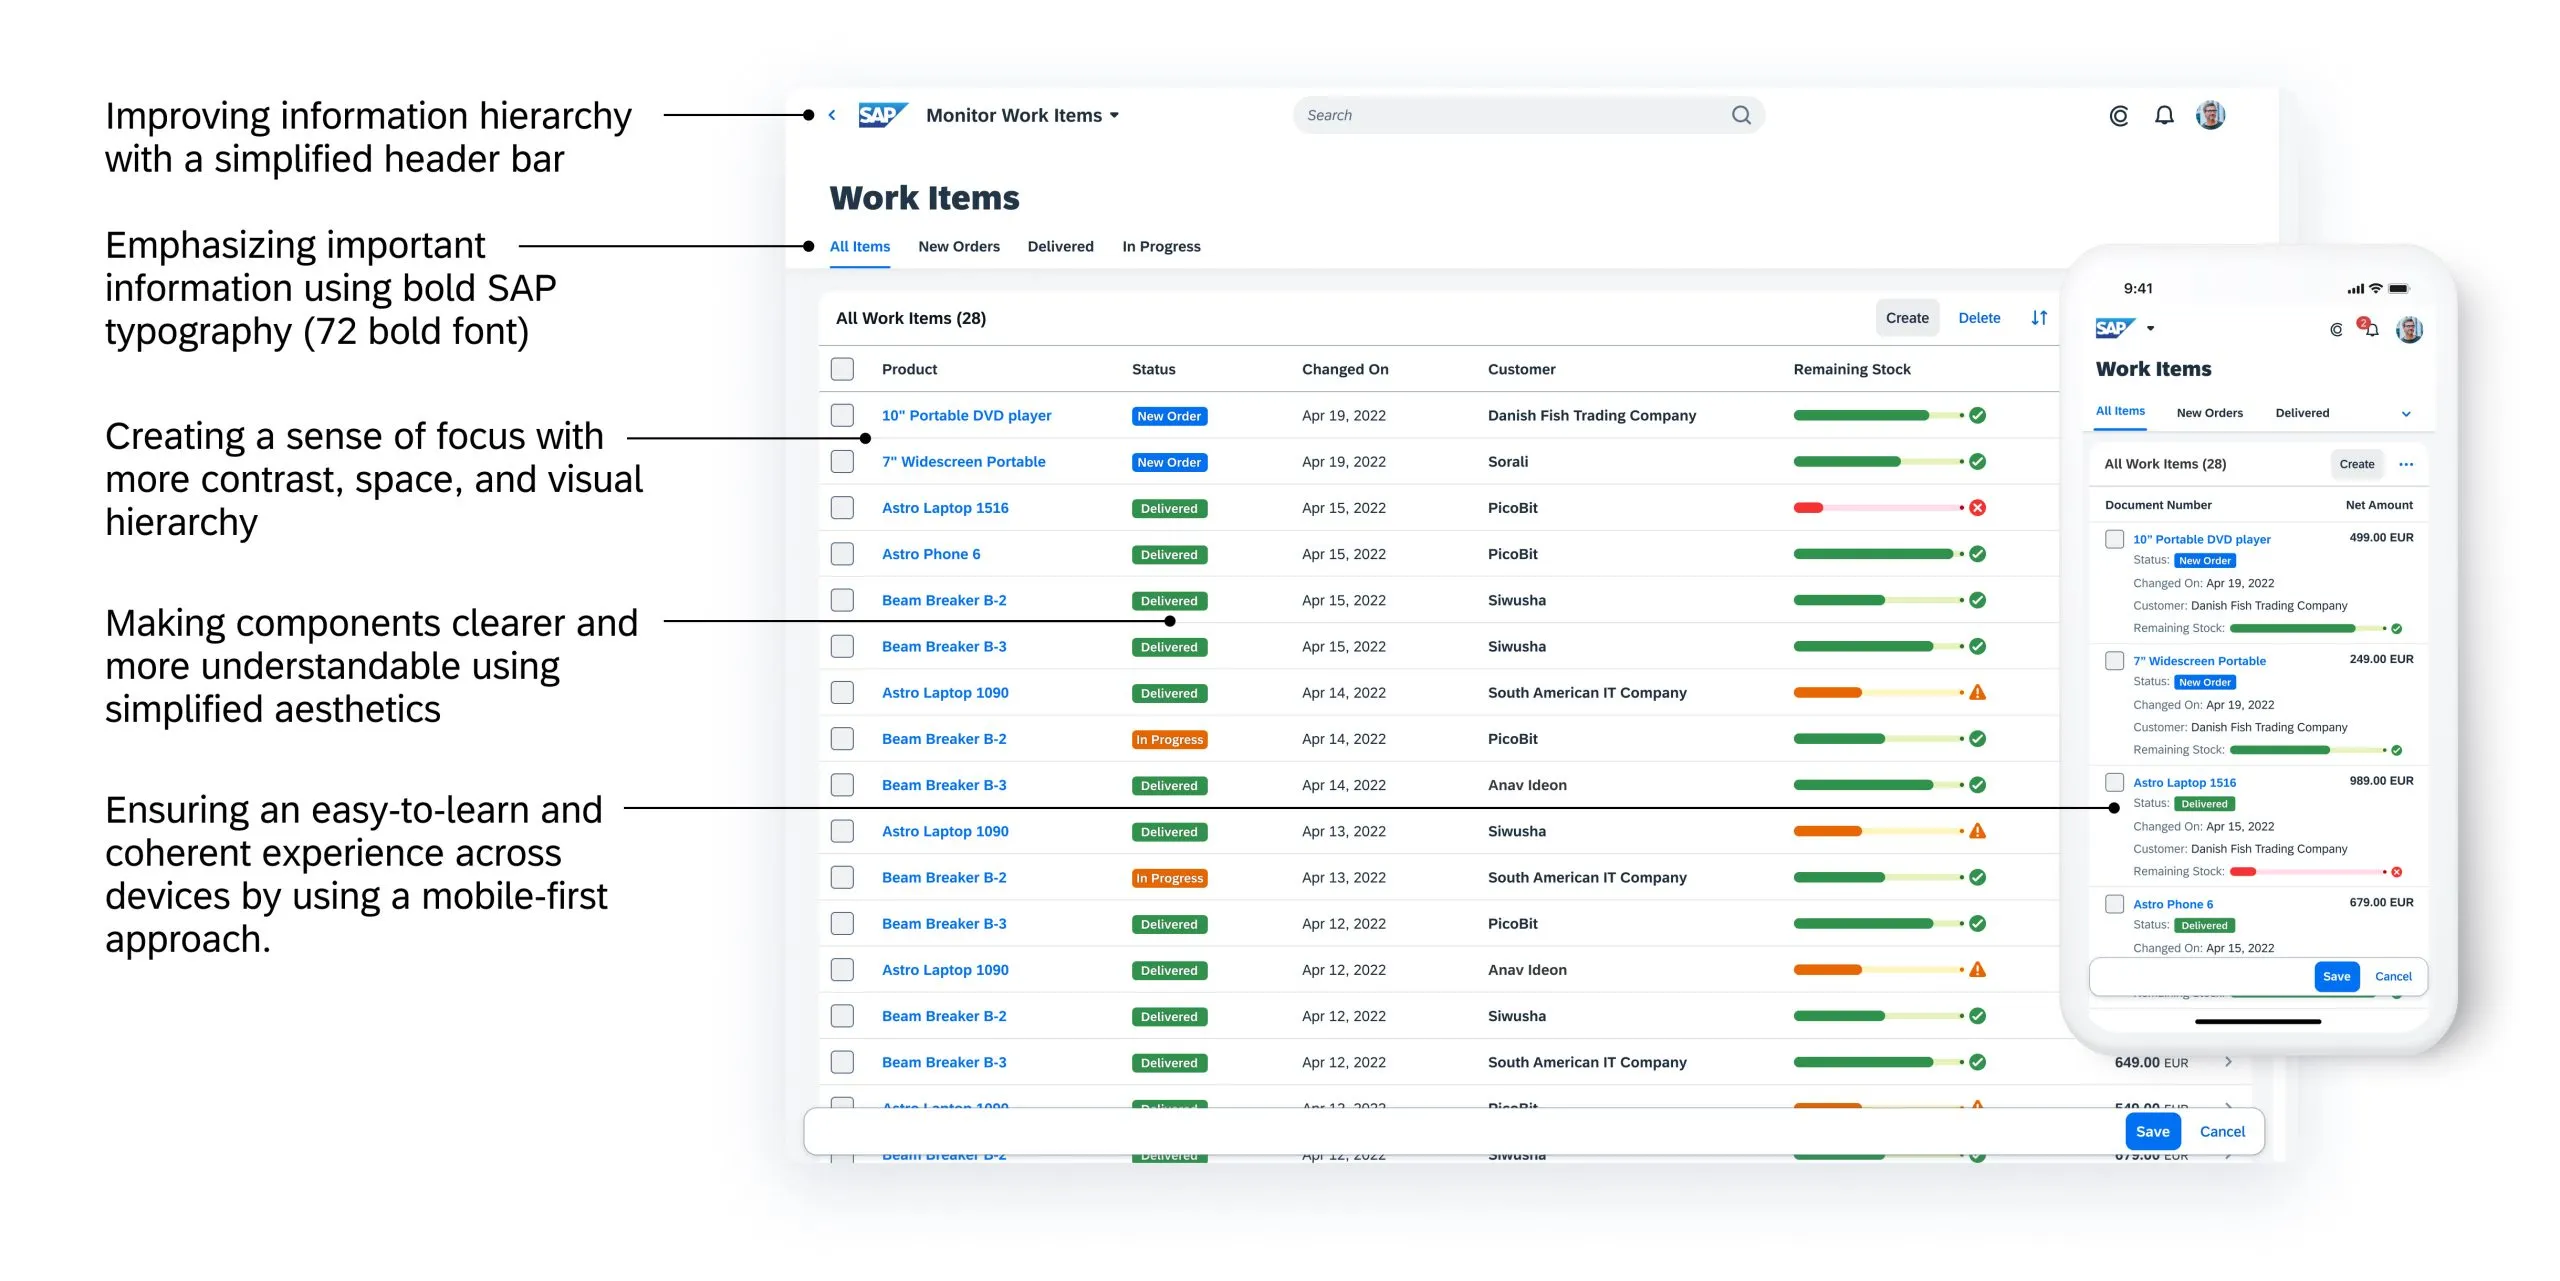
Task: Open the In Progress tab
Action: point(1161,246)
